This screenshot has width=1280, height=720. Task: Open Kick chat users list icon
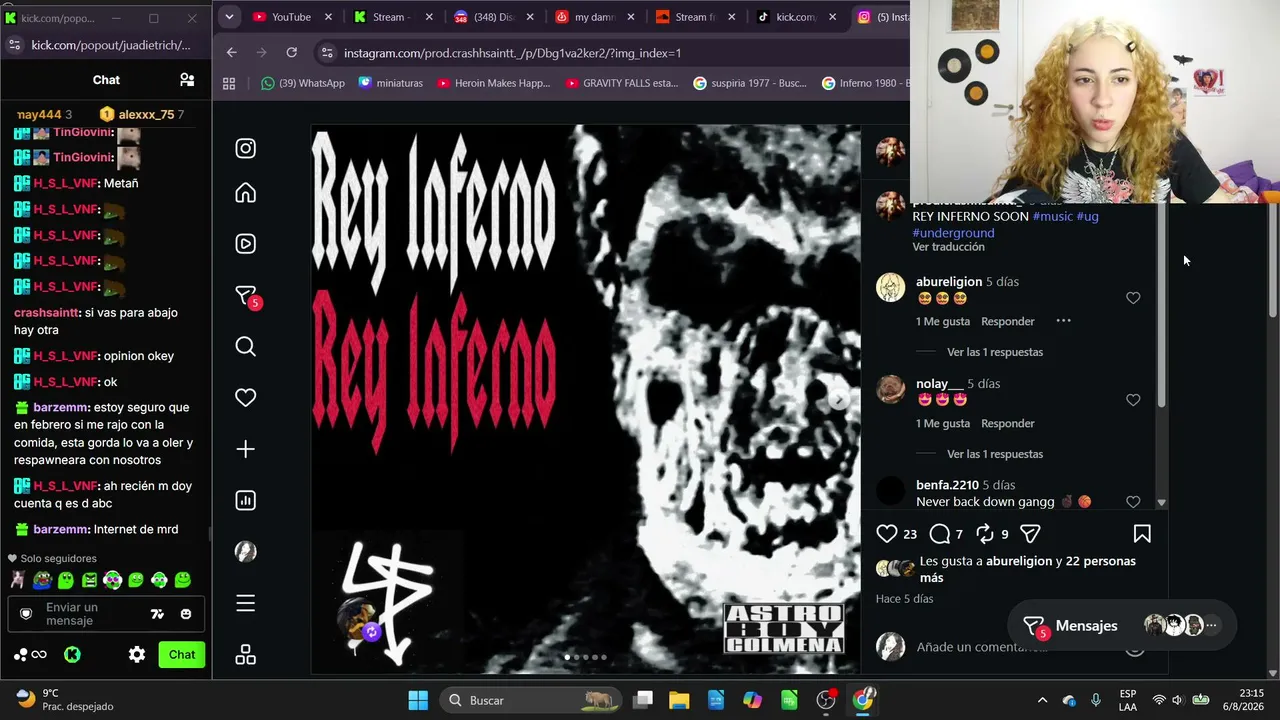[187, 80]
